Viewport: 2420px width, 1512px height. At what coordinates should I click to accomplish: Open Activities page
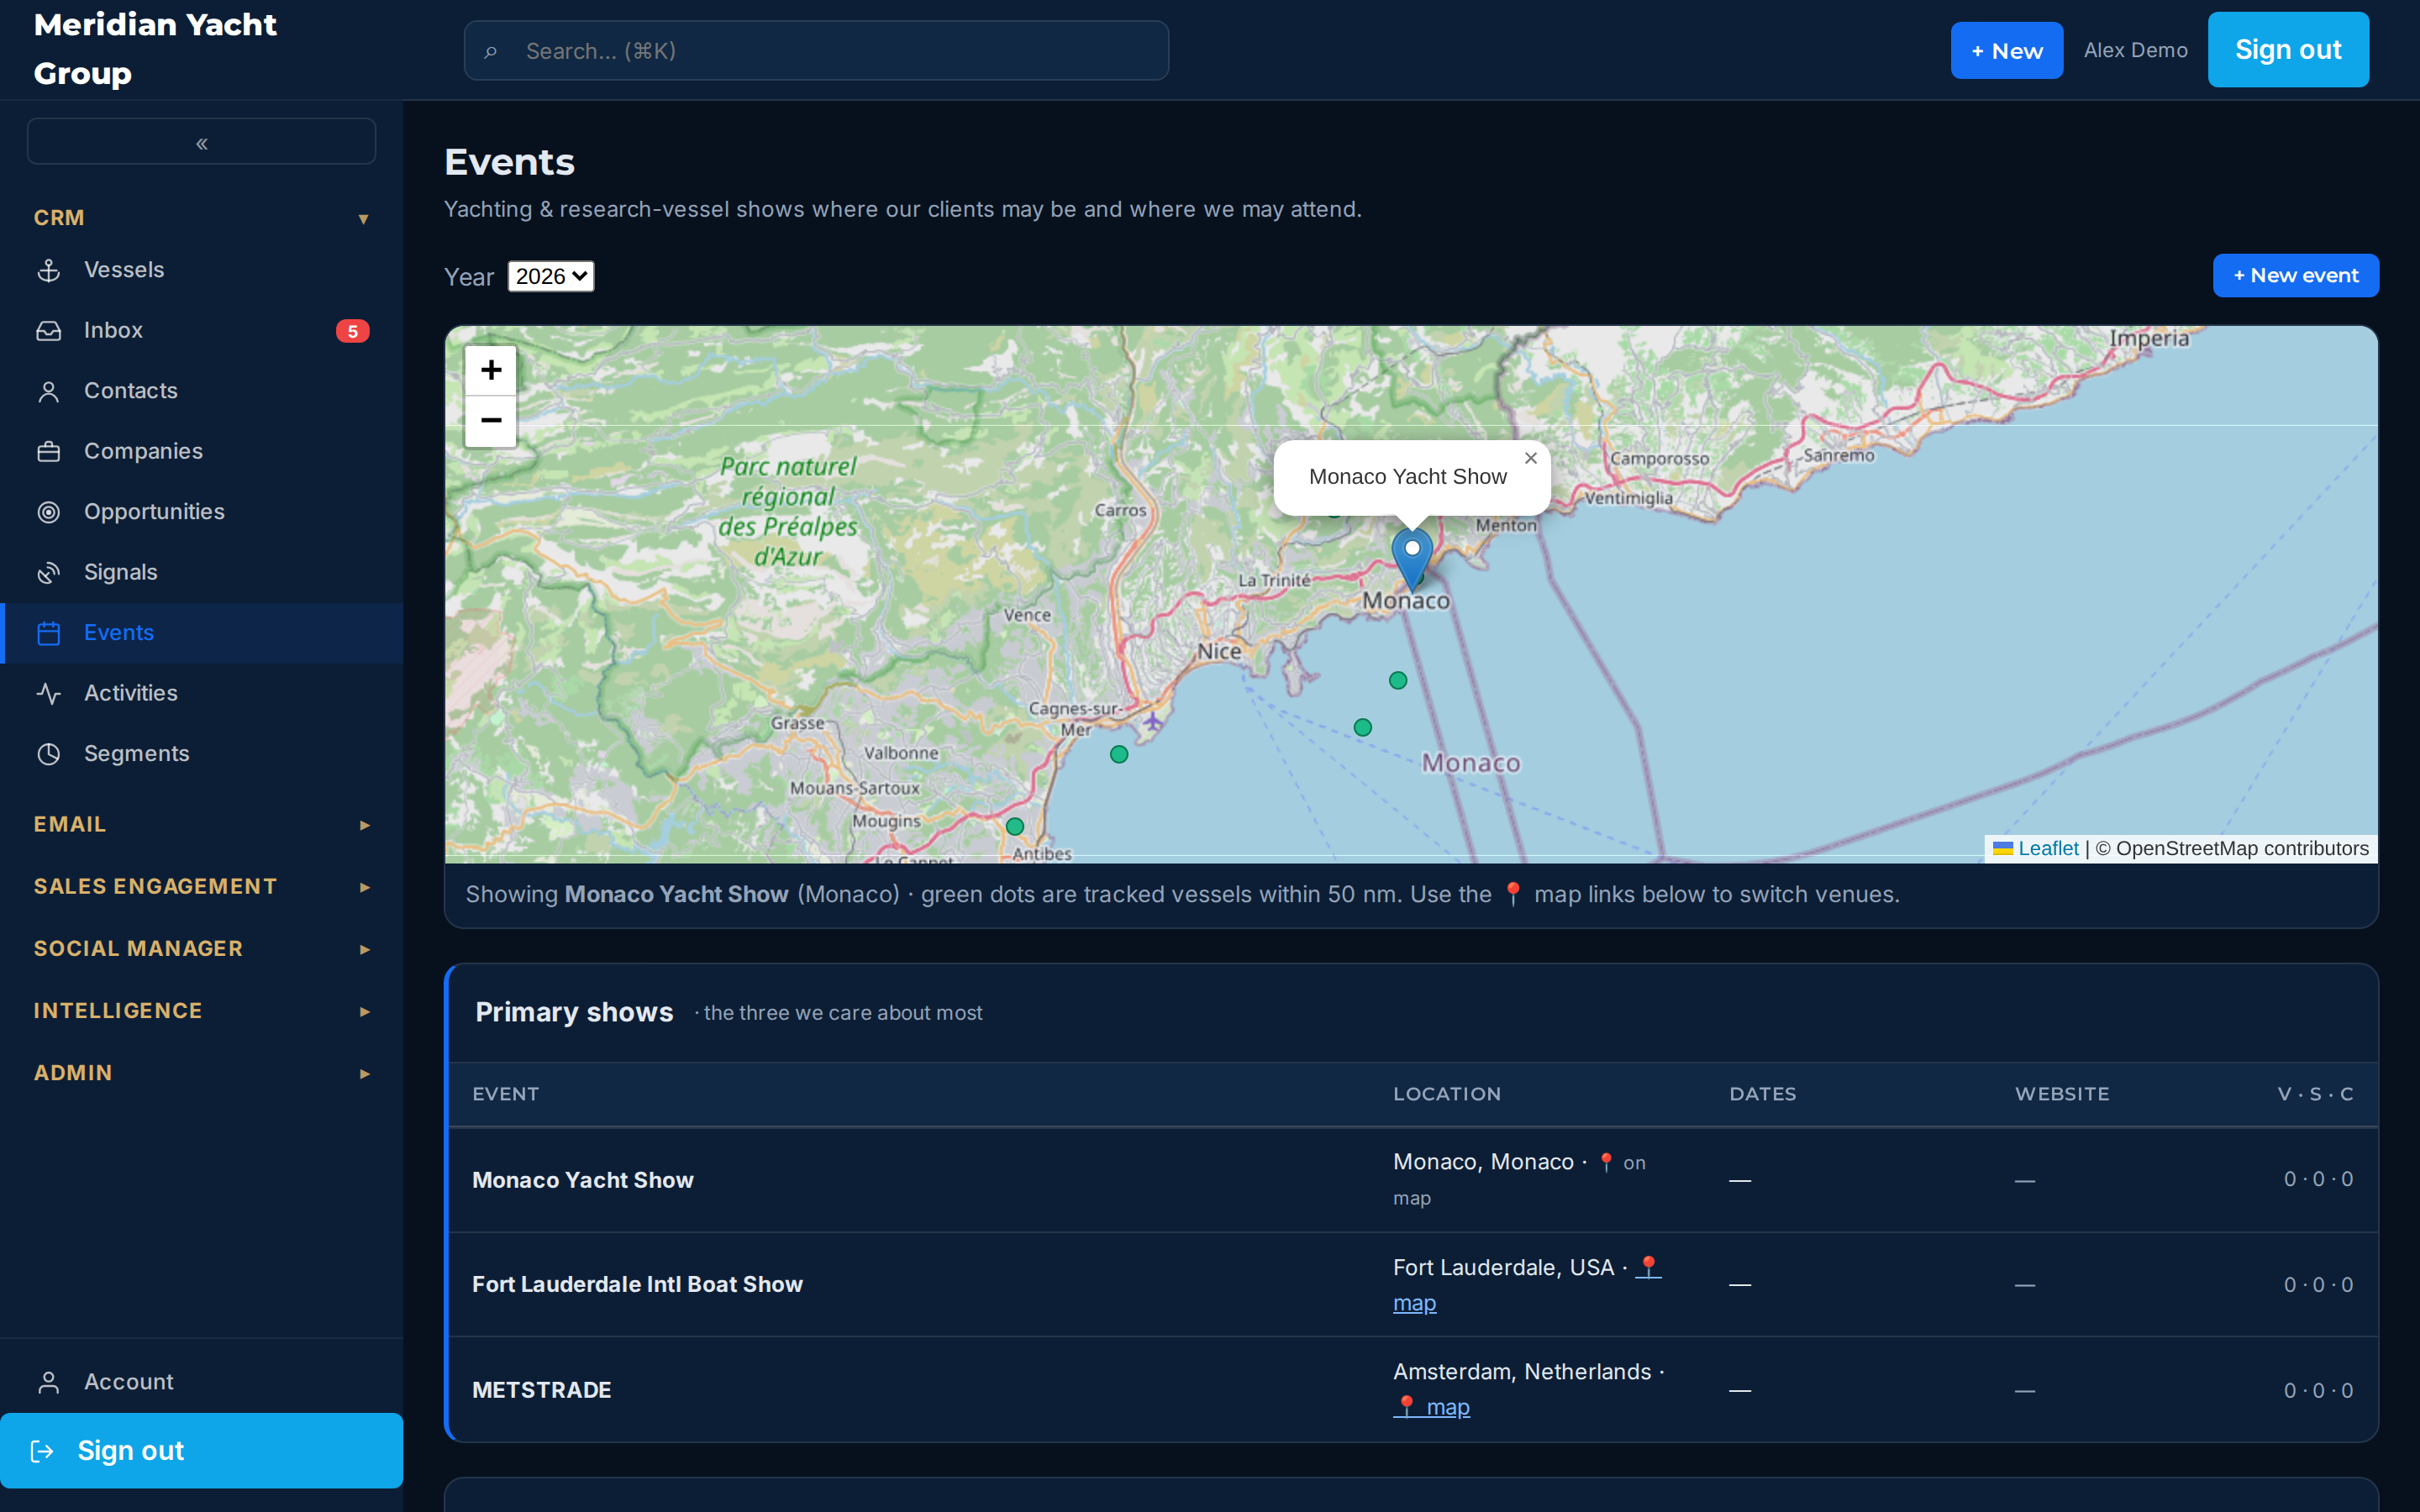[202, 694]
